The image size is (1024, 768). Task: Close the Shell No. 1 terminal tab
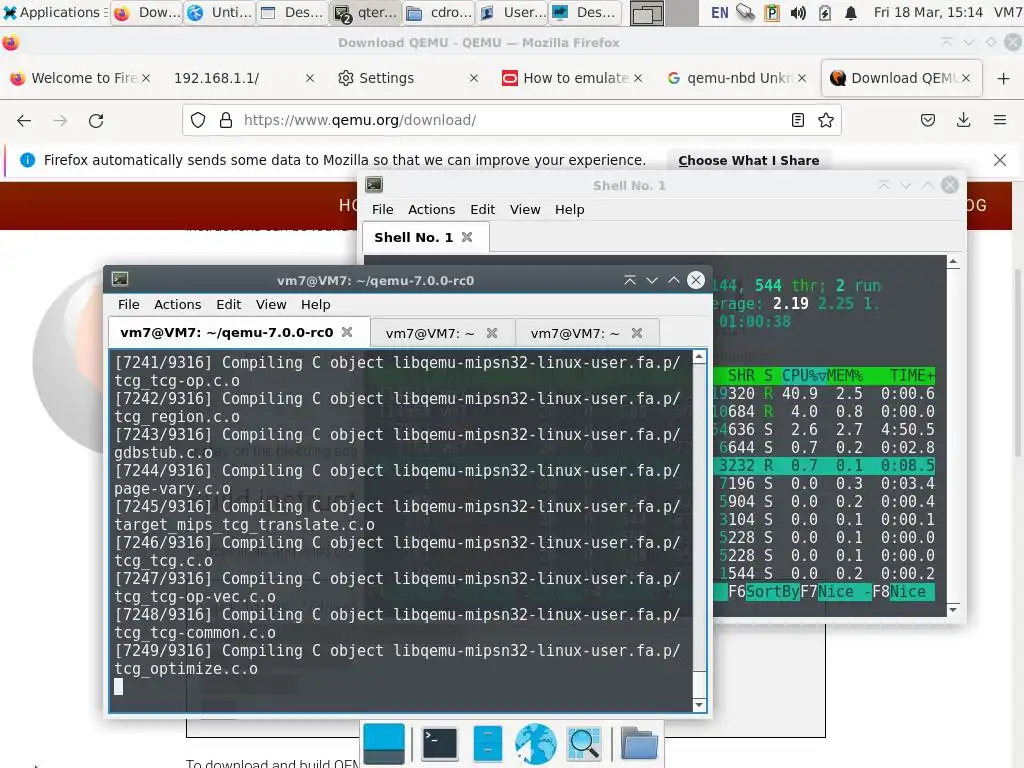pyautogui.click(x=467, y=237)
